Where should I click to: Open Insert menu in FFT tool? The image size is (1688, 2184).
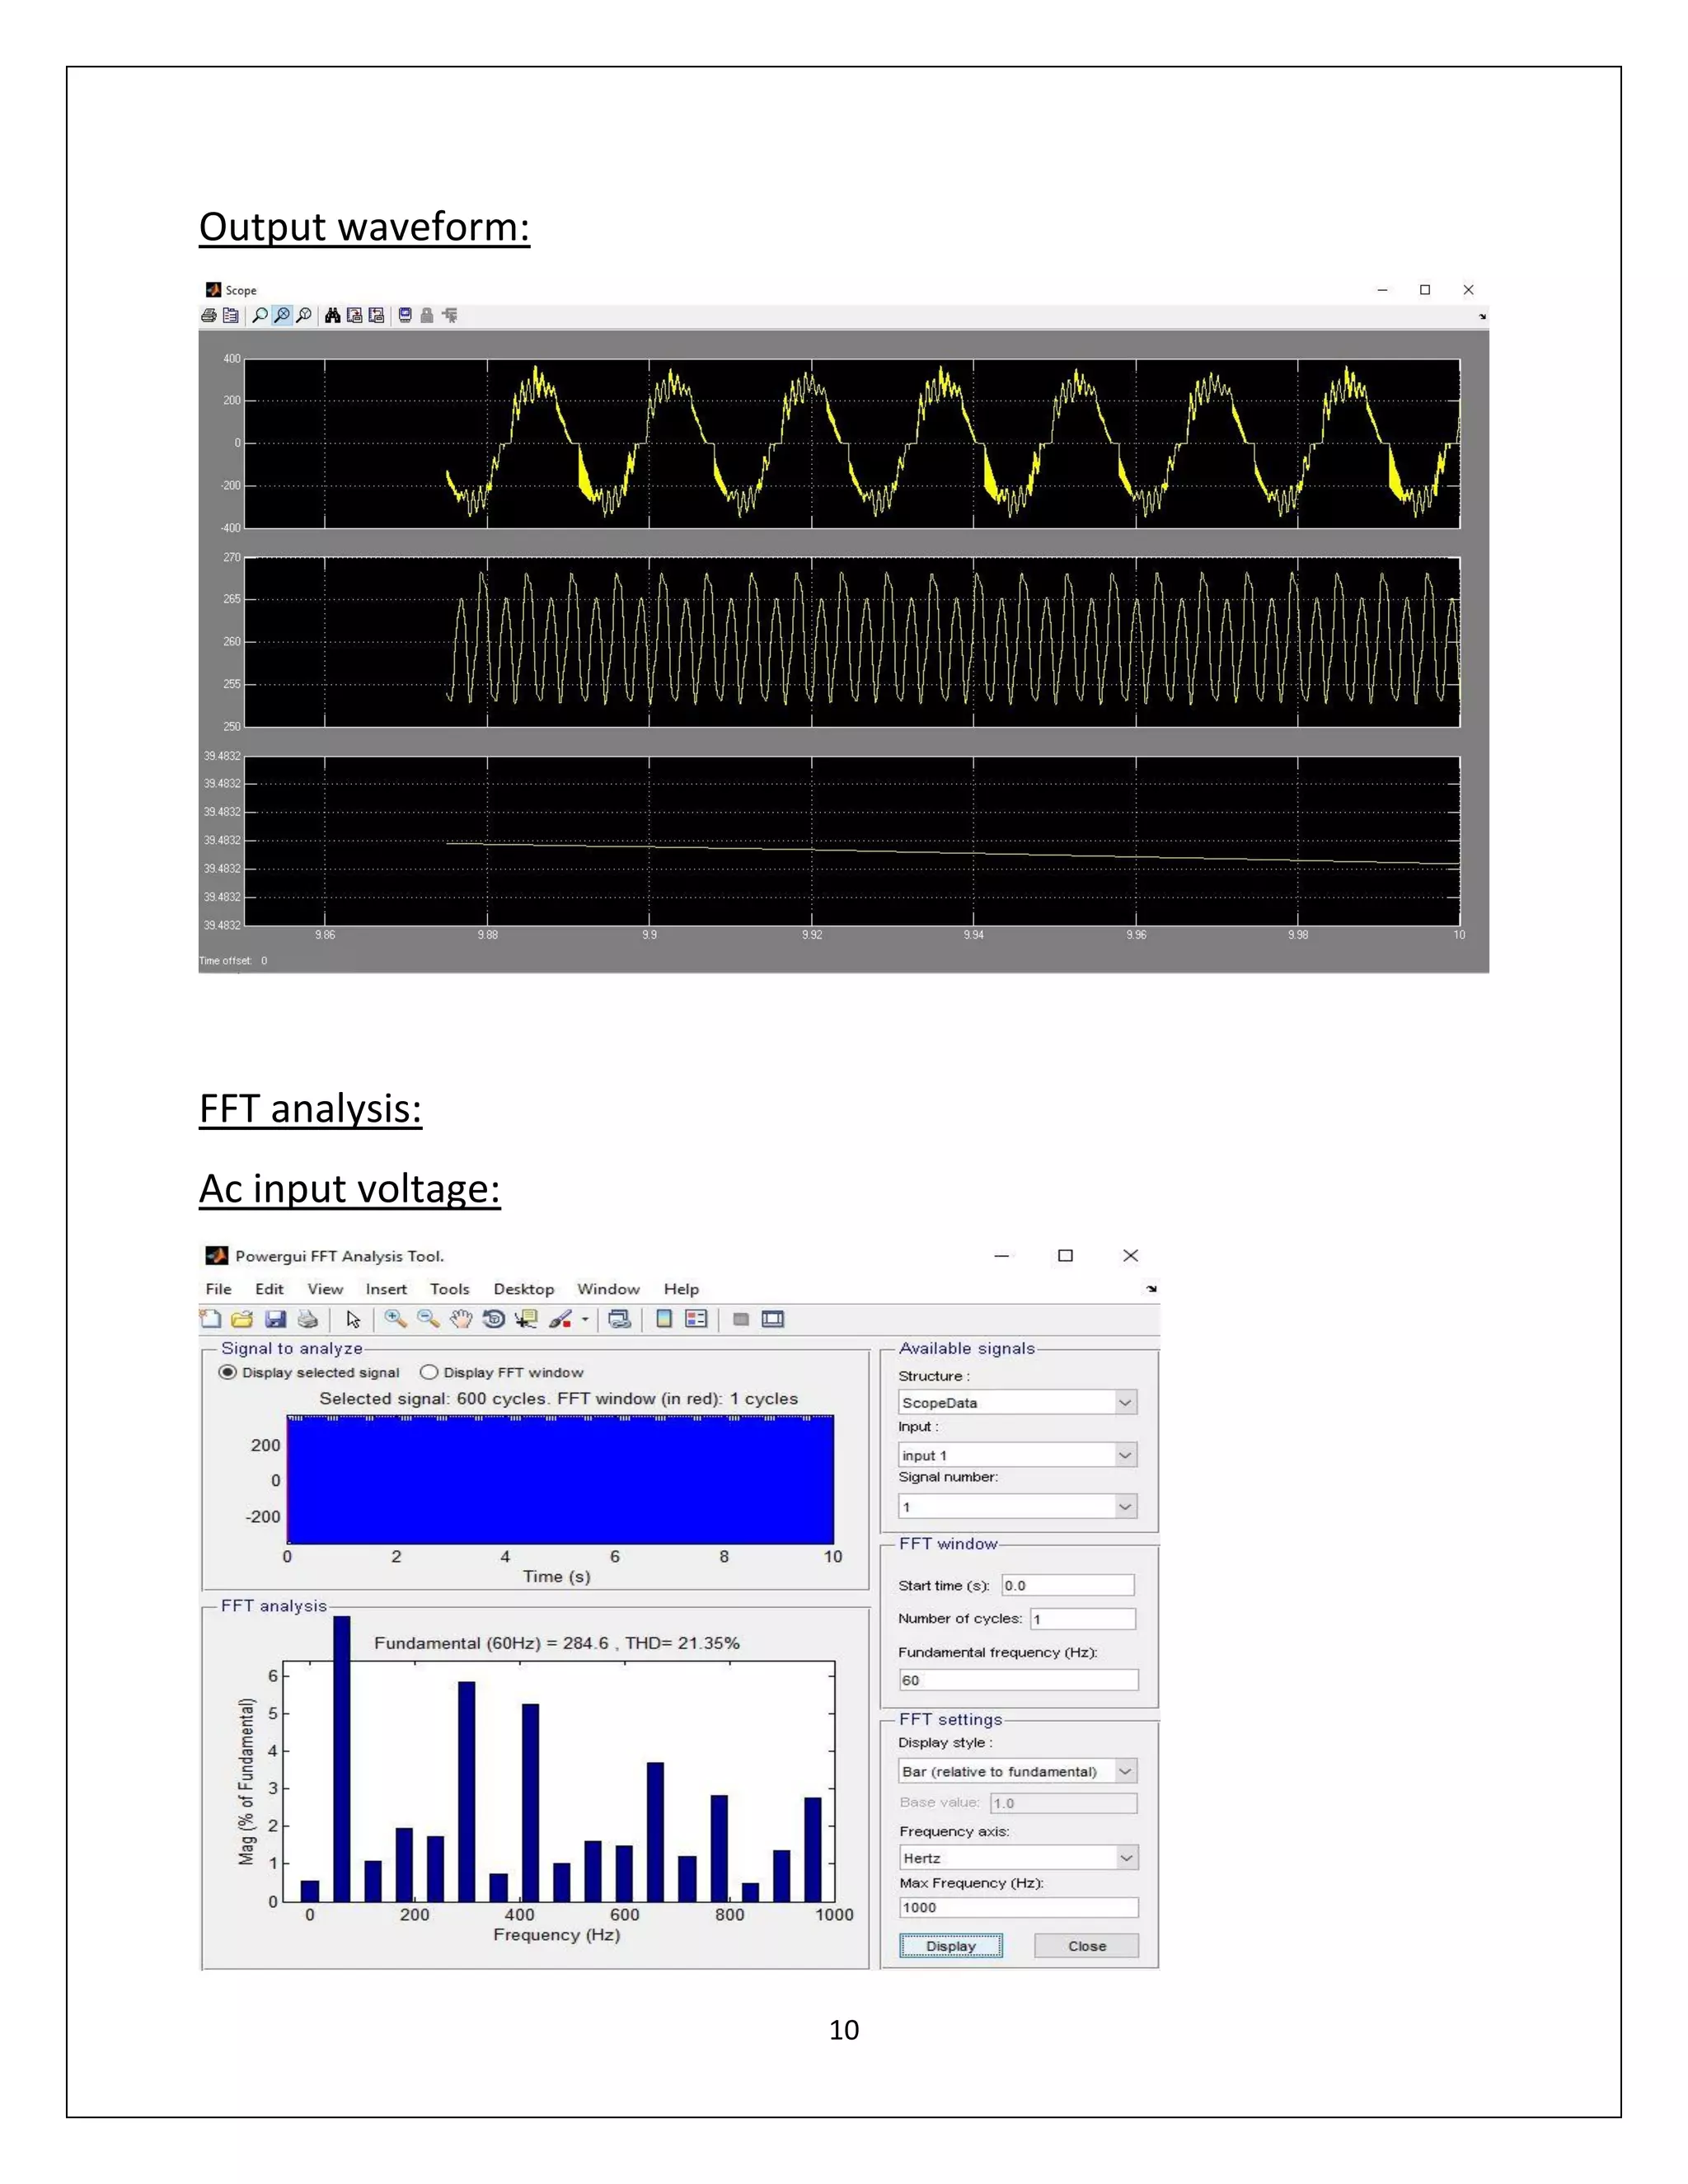point(386,1289)
